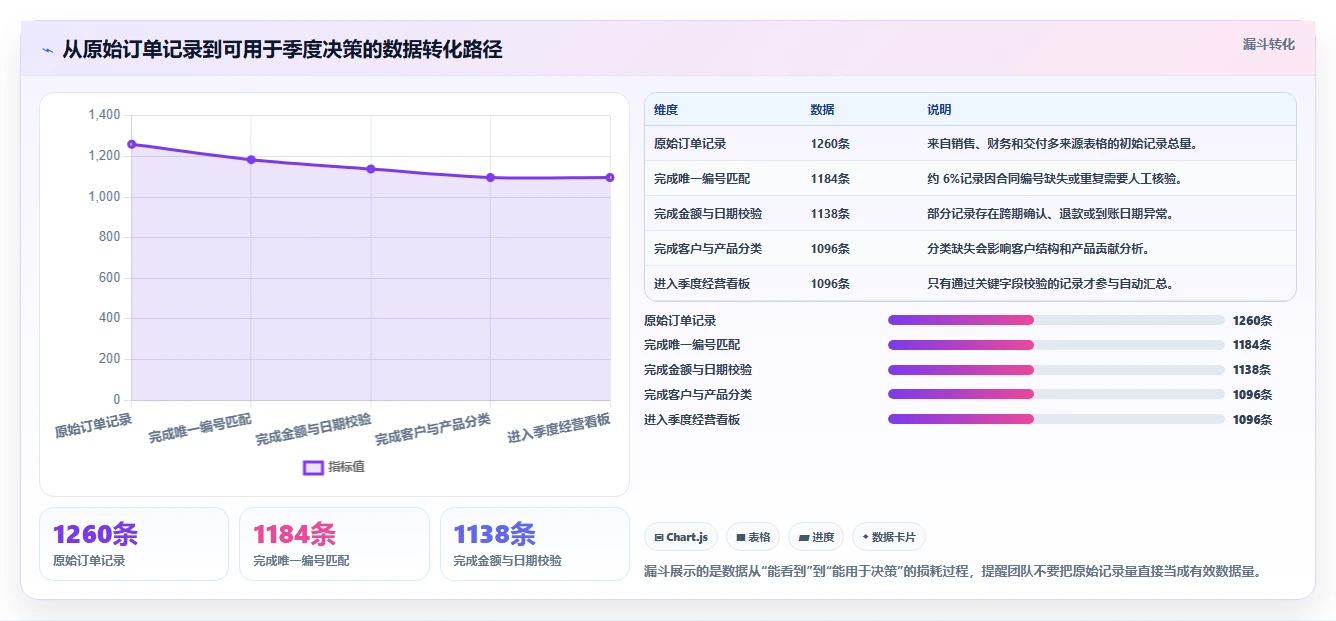Screen dimensions: 1336x621
Task: Click the 原始订单记录 x-axis label on the chart
Action: [x=93, y=425]
